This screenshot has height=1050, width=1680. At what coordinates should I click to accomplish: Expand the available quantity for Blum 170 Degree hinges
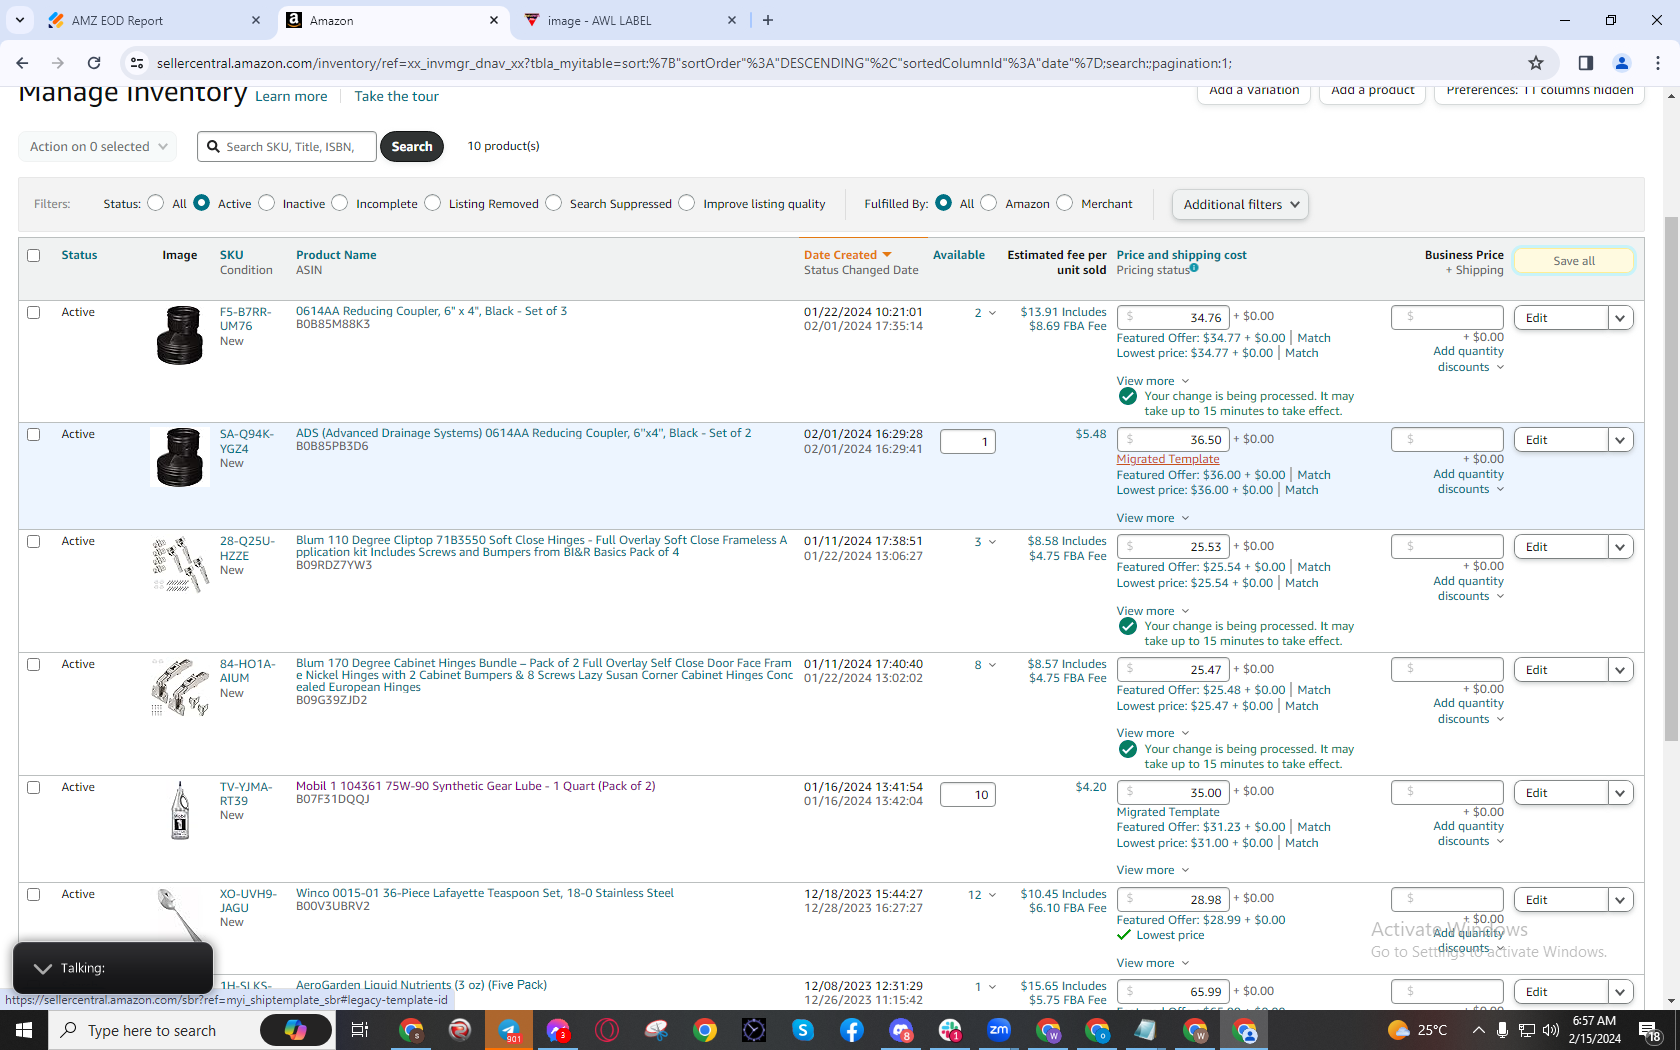[x=985, y=665]
